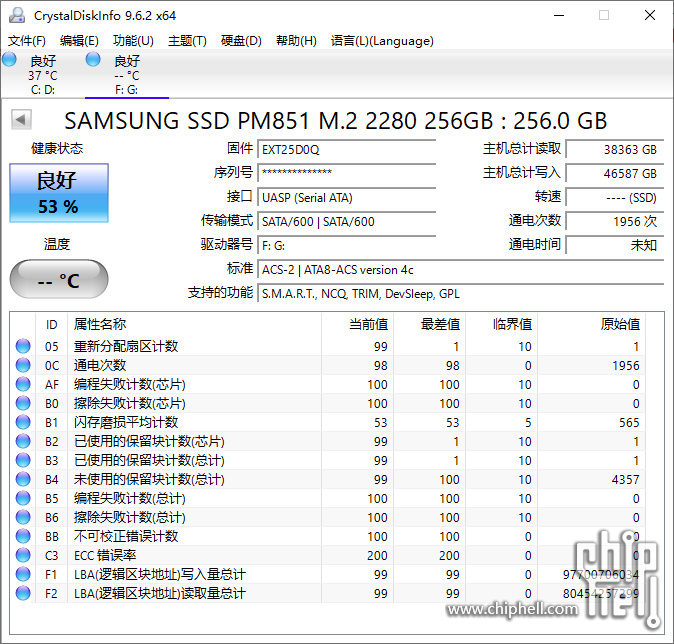Click the drive letter field F: G:
The width and height of the screenshot is (674, 644).
pos(347,245)
